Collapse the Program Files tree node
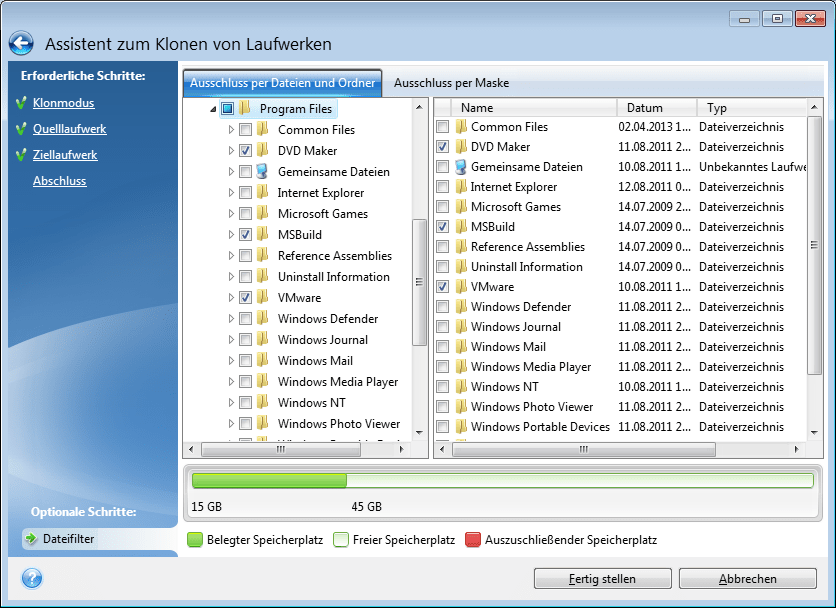 tap(213, 108)
